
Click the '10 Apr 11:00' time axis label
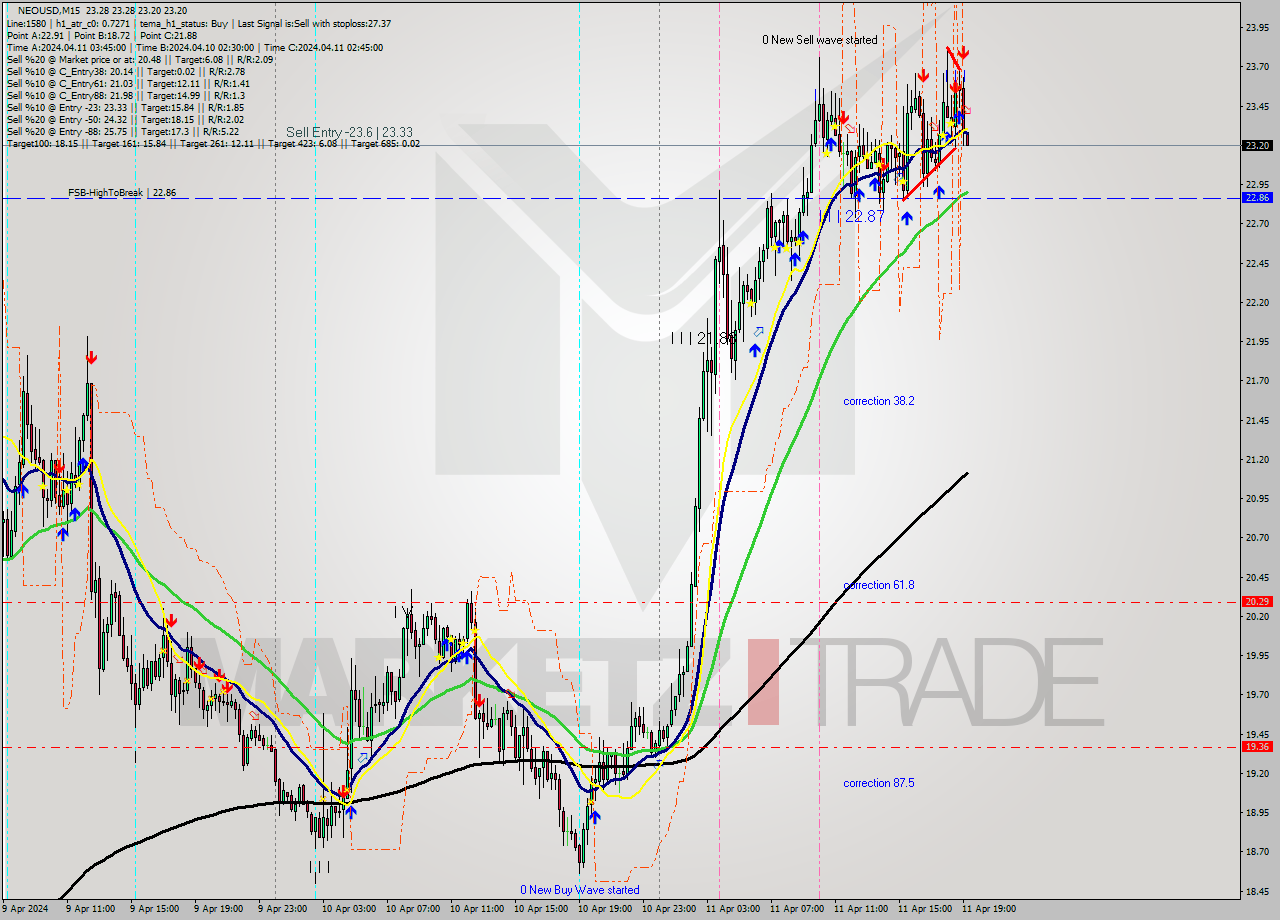pyautogui.click(x=477, y=909)
